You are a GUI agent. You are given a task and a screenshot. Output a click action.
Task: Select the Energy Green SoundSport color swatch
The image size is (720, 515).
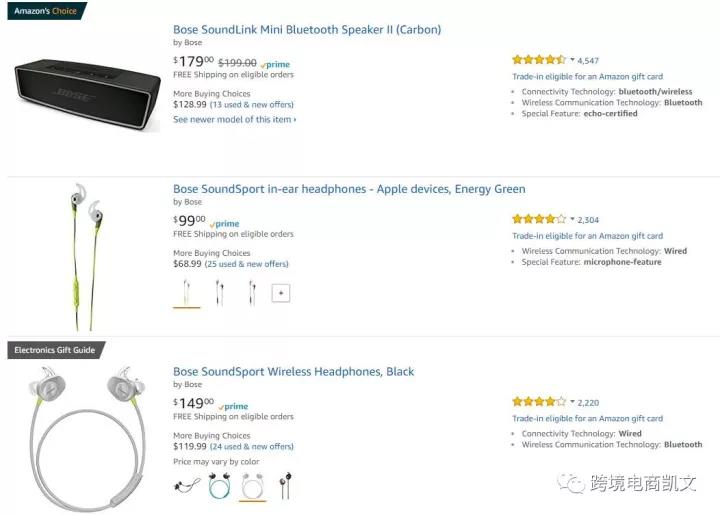click(x=186, y=292)
